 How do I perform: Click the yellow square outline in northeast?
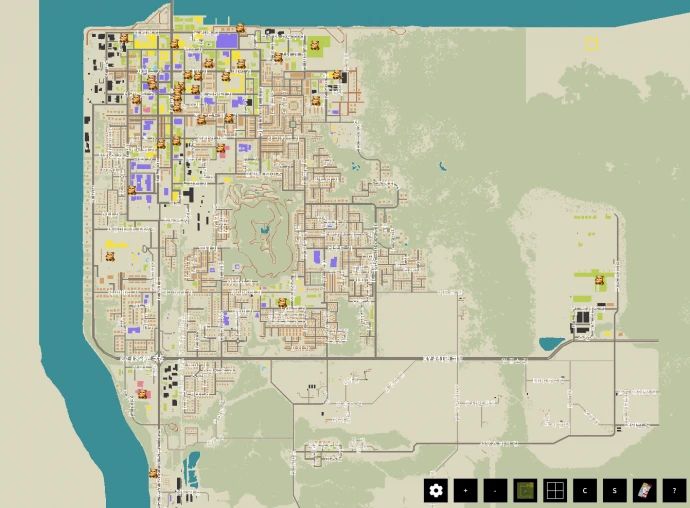click(x=591, y=43)
